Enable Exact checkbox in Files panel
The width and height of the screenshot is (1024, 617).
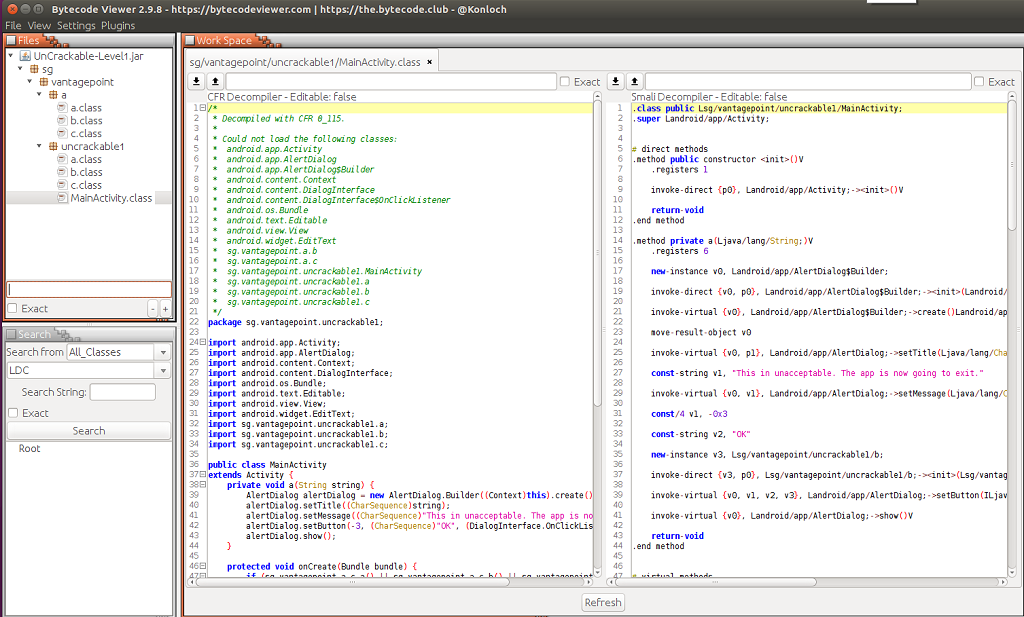coord(13,309)
